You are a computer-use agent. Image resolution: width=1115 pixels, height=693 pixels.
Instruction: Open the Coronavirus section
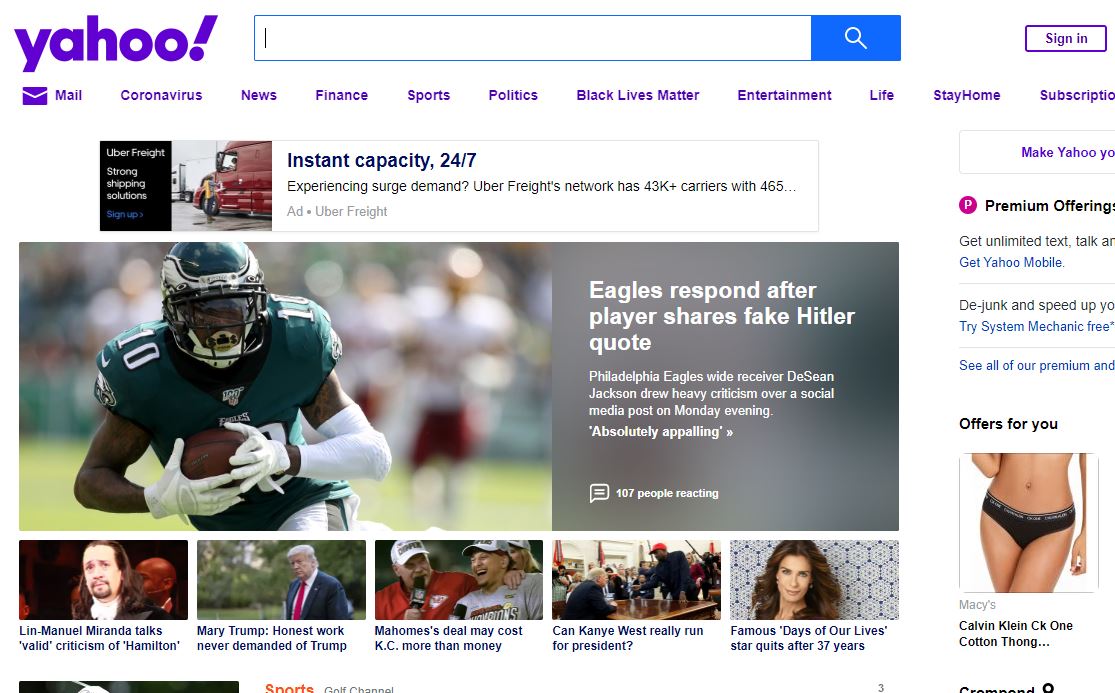[x=161, y=95]
